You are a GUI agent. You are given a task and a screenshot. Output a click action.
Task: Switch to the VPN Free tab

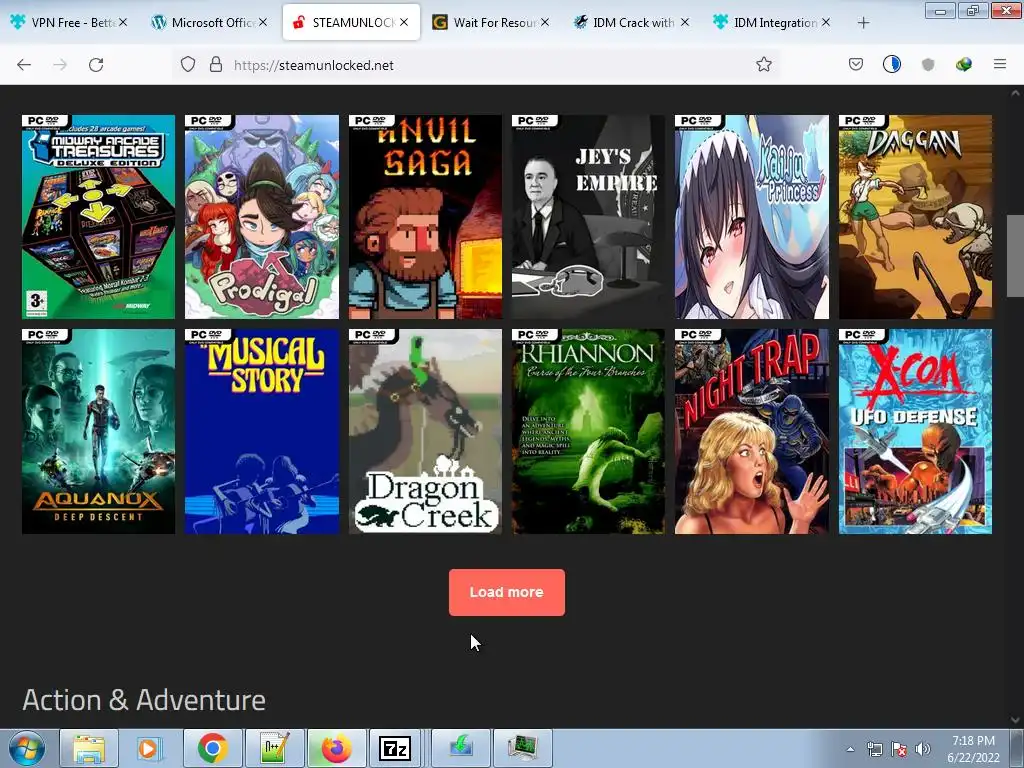tap(69, 22)
